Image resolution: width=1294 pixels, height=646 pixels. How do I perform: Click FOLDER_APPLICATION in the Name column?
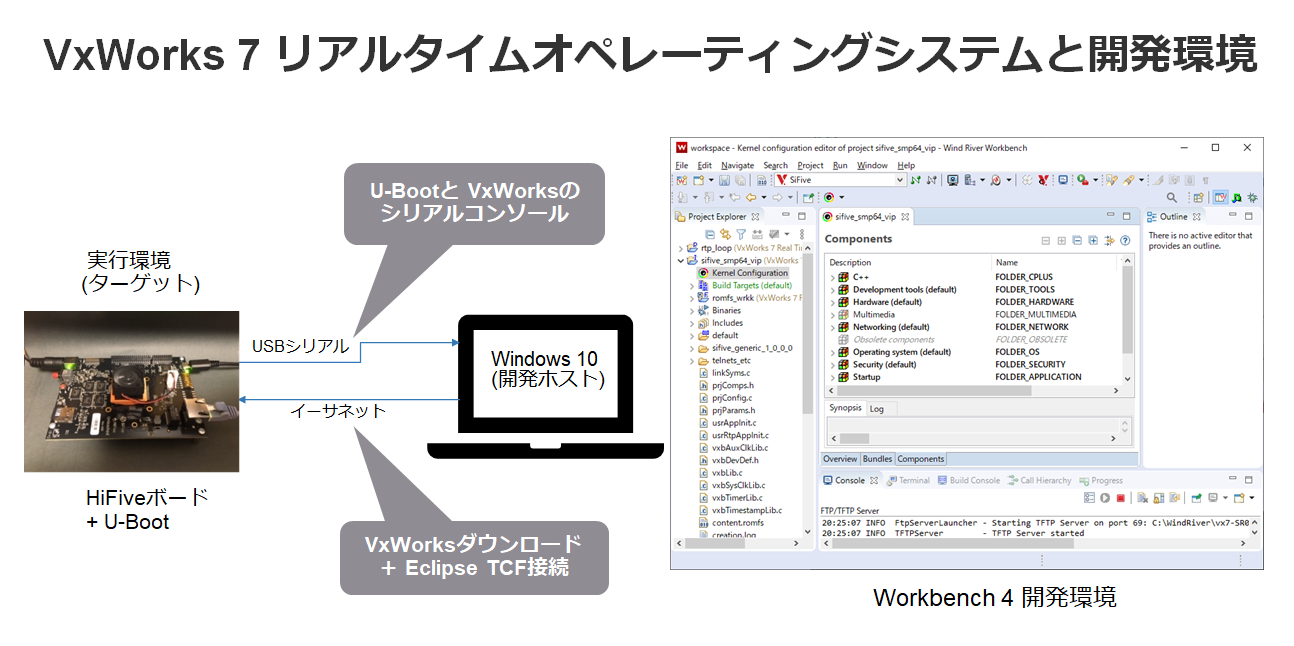[x=1038, y=377]
